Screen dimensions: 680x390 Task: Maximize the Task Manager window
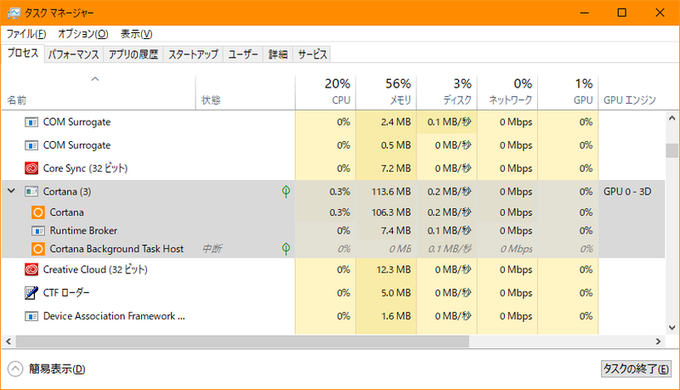pos(622,13)
